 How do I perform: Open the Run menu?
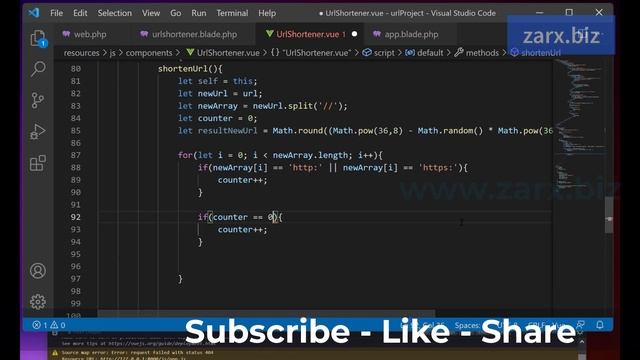(x=199, y=13)
